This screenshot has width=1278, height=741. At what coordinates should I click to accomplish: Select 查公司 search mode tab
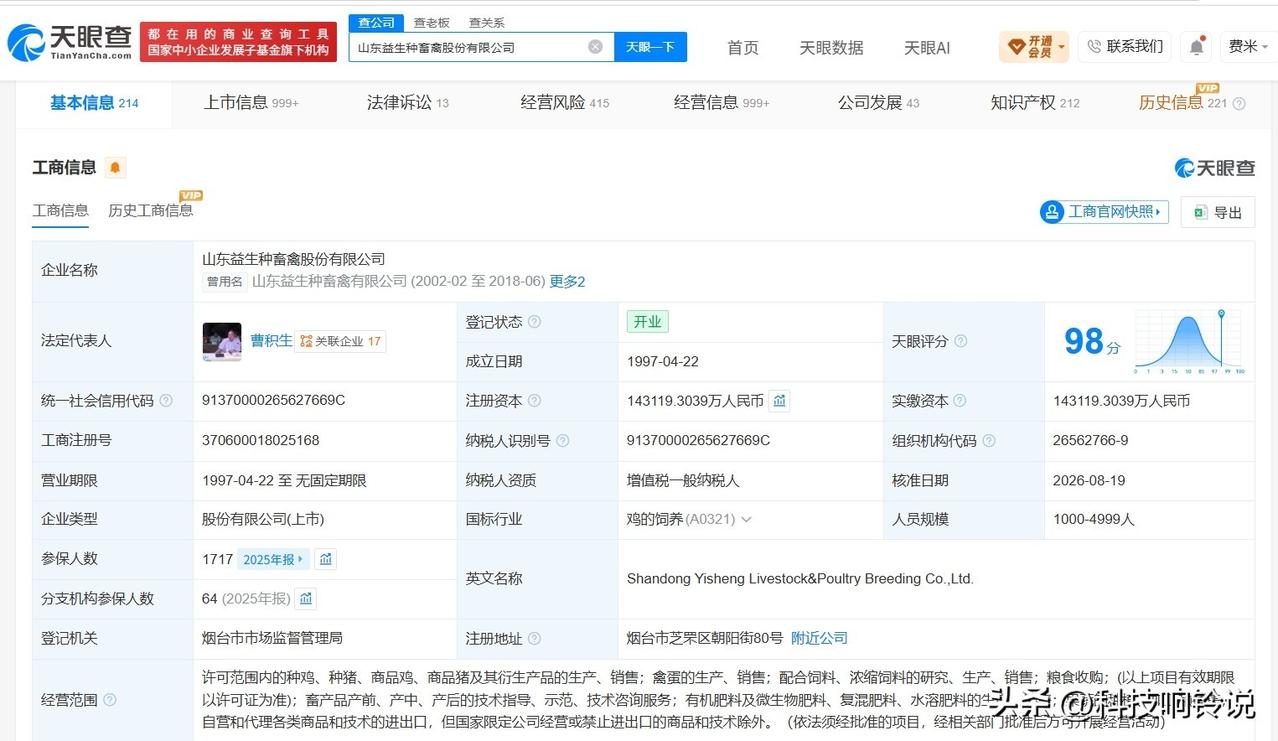pyautogui.click(x=376, y=22)
